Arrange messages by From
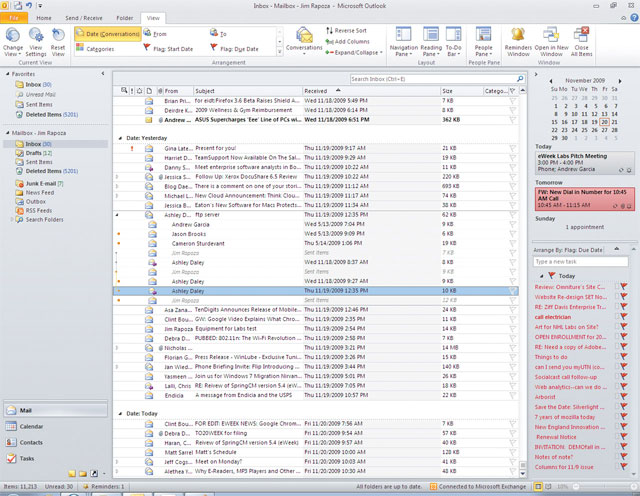Screen dimensions: 640x496 click(x=155, y=34)
